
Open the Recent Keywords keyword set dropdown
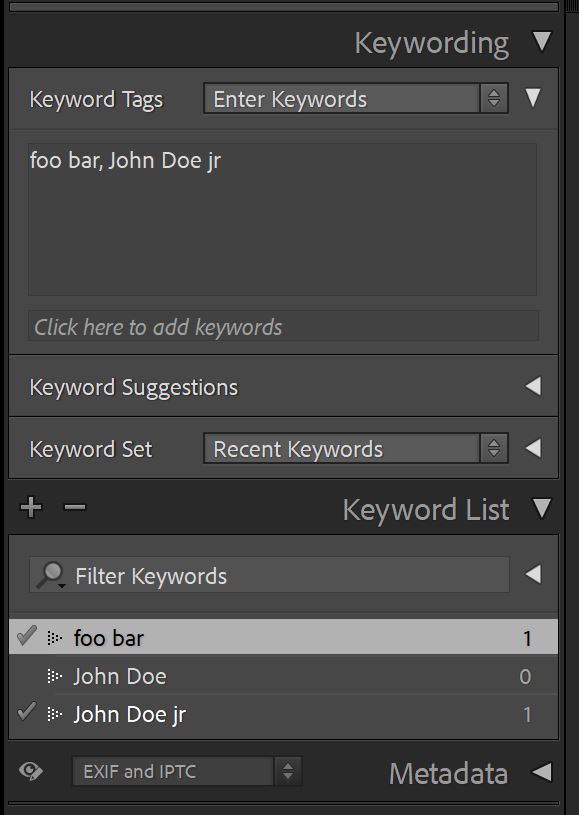493,449
